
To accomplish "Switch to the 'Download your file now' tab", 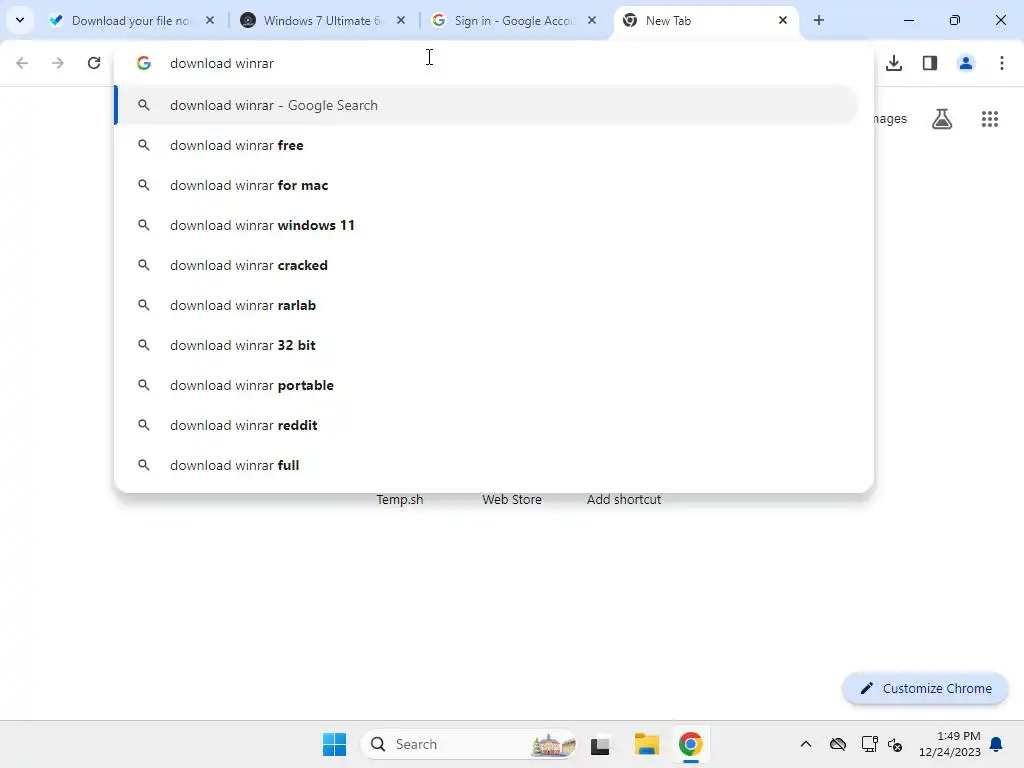I will click(x=129, y=21).
